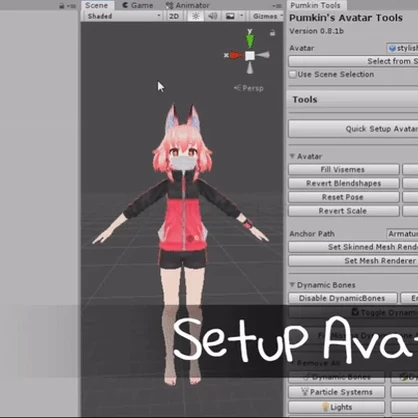The width and height of the screenshot is (418, 418).
Task: Toggle 2D view mode
Action: [174, 16]
